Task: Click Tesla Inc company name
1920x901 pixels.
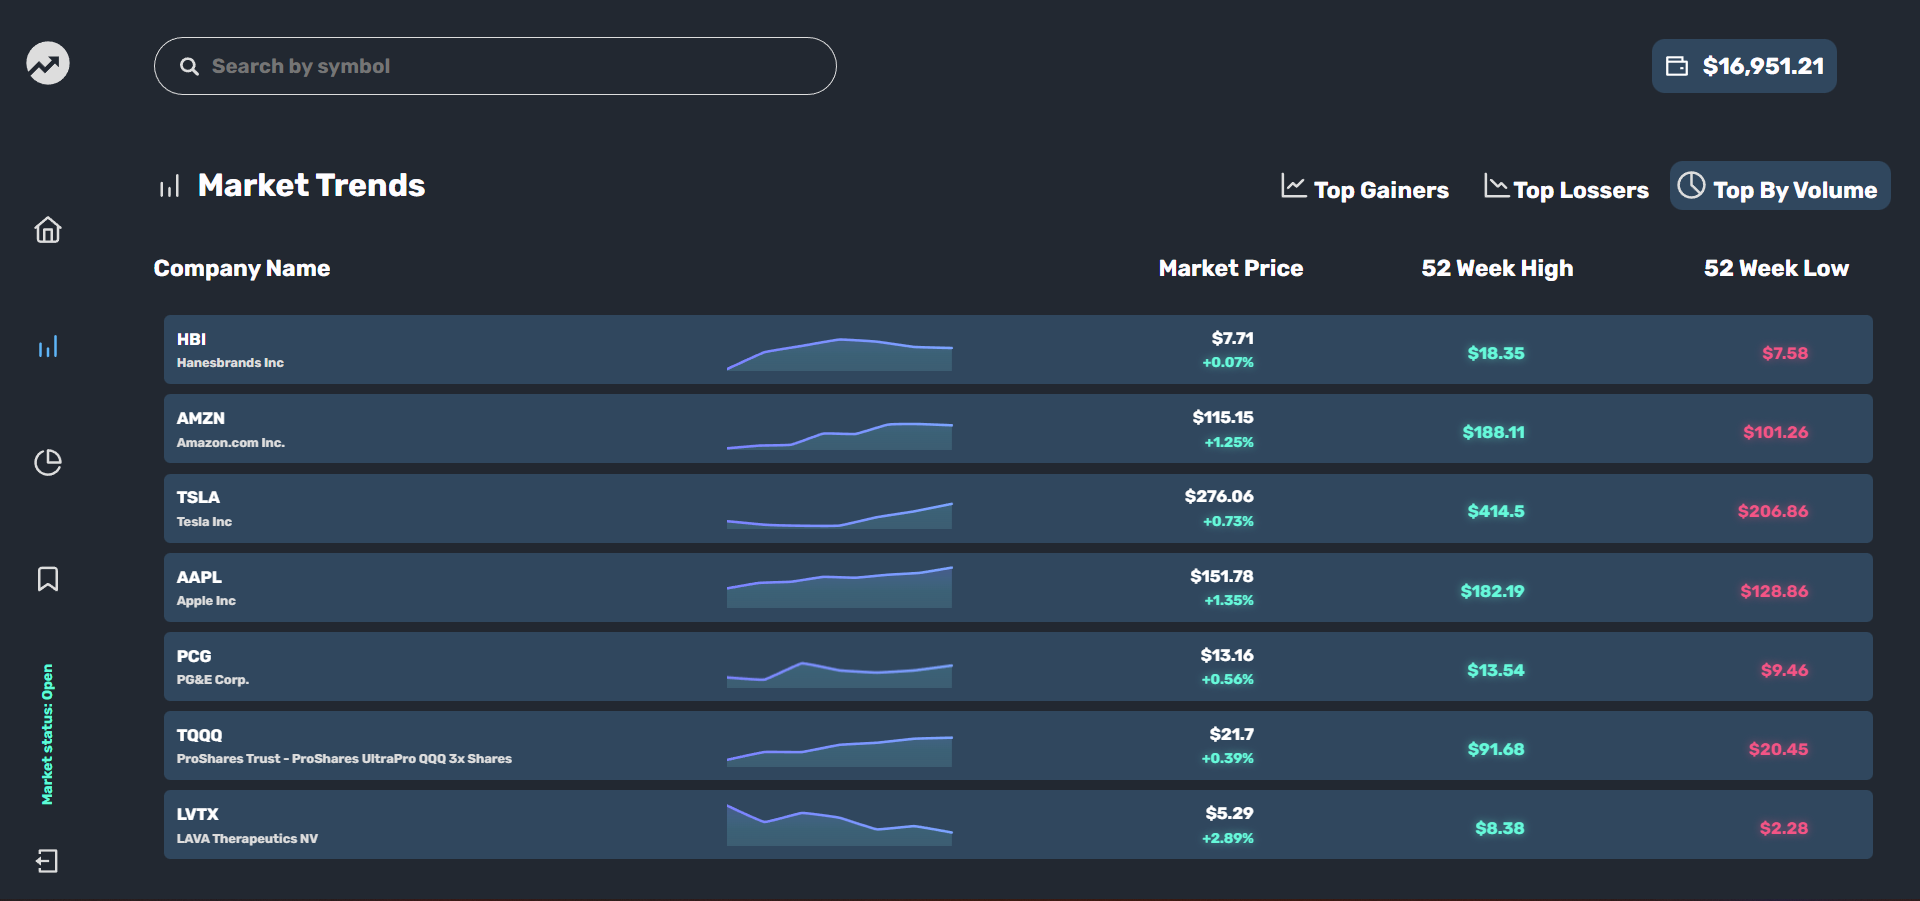Action: [204, 521]
